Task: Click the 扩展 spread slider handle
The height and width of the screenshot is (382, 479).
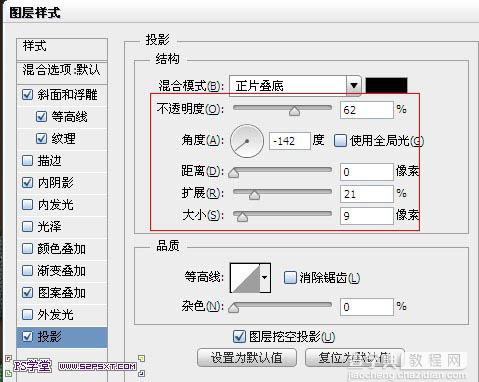Action: point(254,195)
